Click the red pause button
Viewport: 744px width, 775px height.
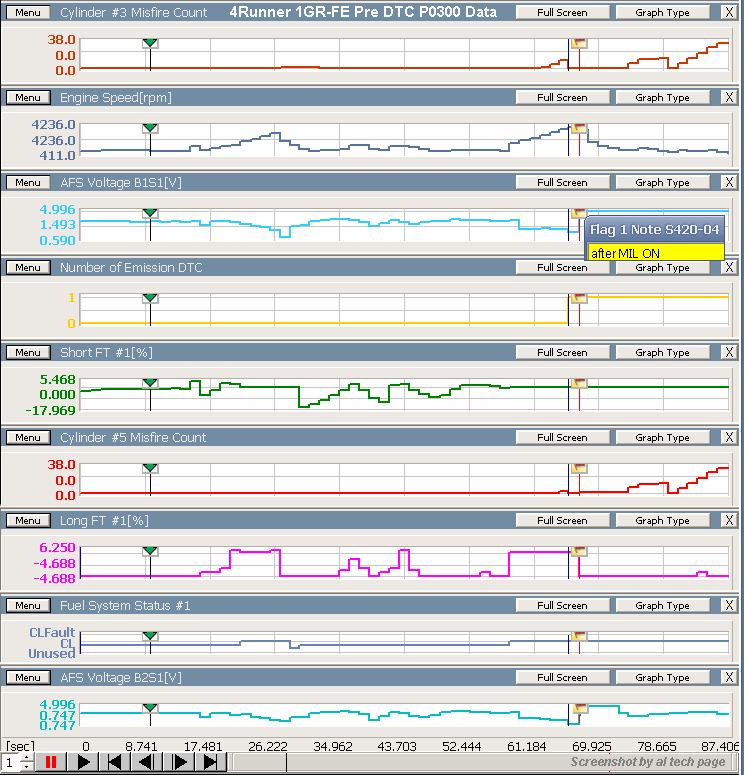click(x=50, y=763)
